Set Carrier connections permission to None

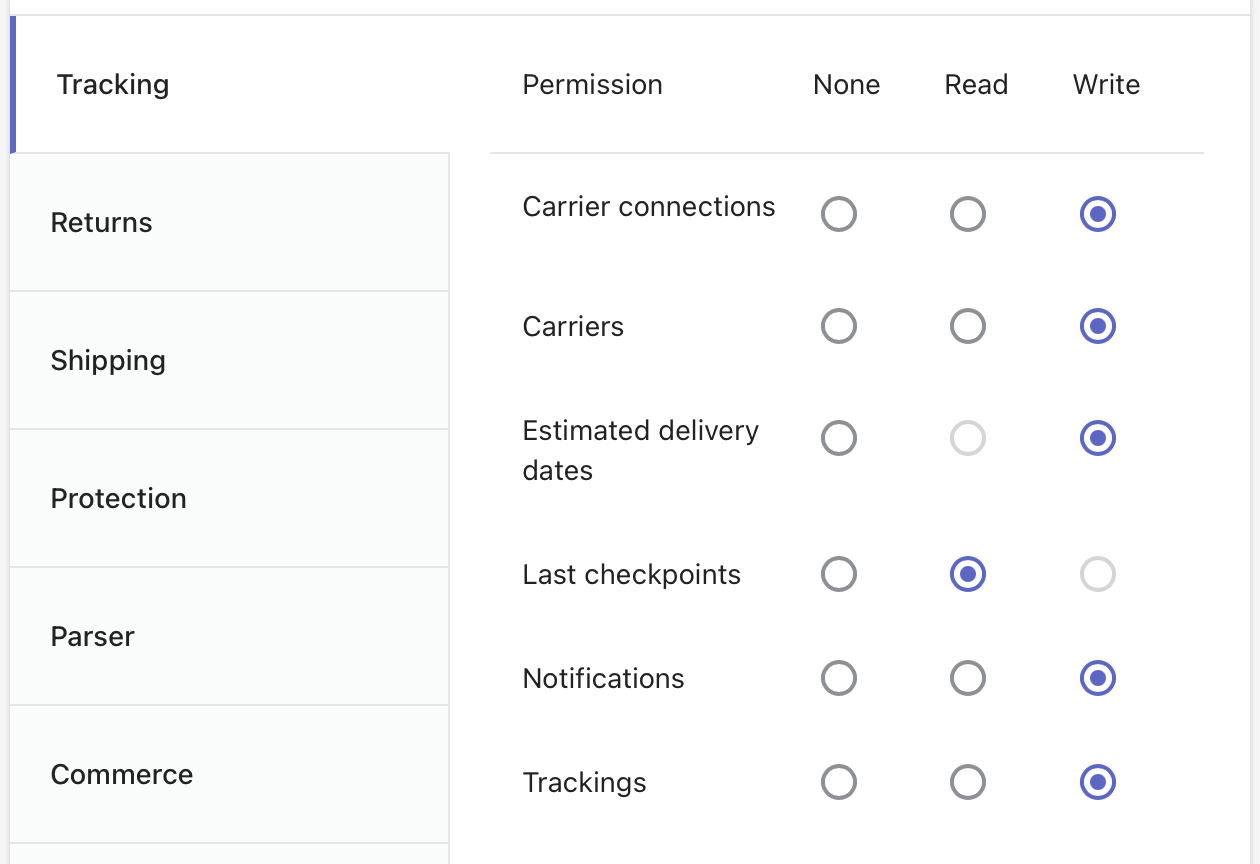838,214
